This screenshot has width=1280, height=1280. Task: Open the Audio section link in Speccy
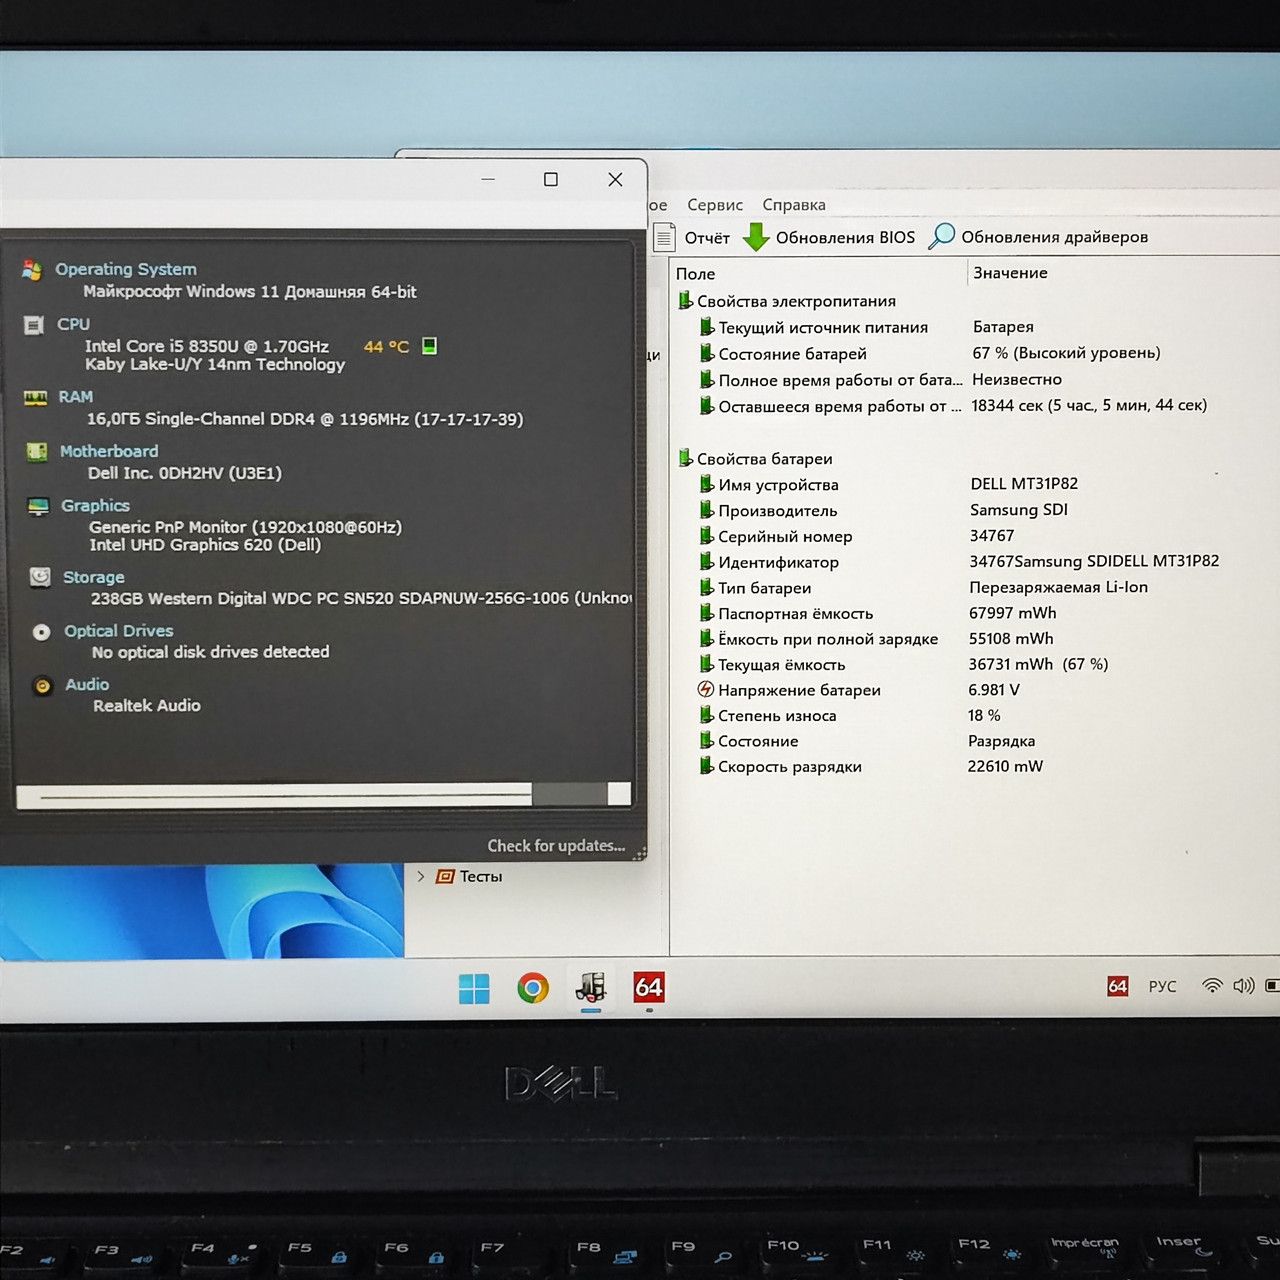pos(87,685)
